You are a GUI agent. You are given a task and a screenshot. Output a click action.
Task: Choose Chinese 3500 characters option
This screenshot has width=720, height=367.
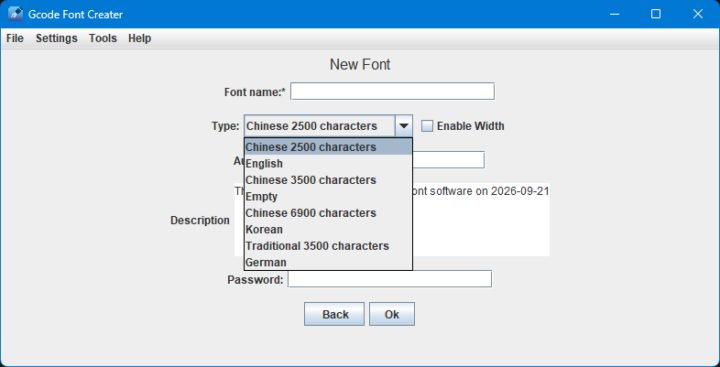328,180
